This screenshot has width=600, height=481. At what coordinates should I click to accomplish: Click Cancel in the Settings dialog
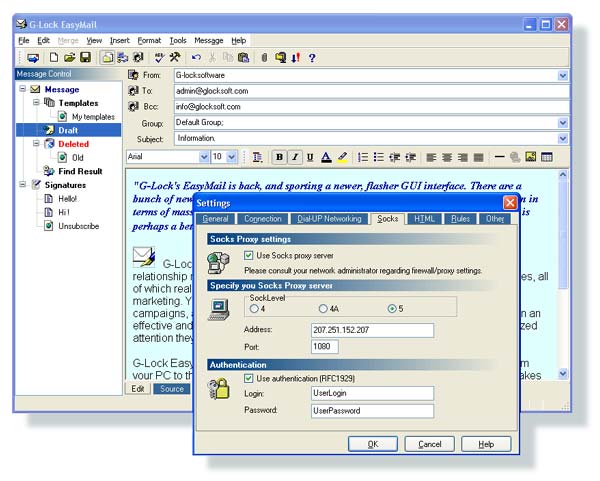coord(429,444)
